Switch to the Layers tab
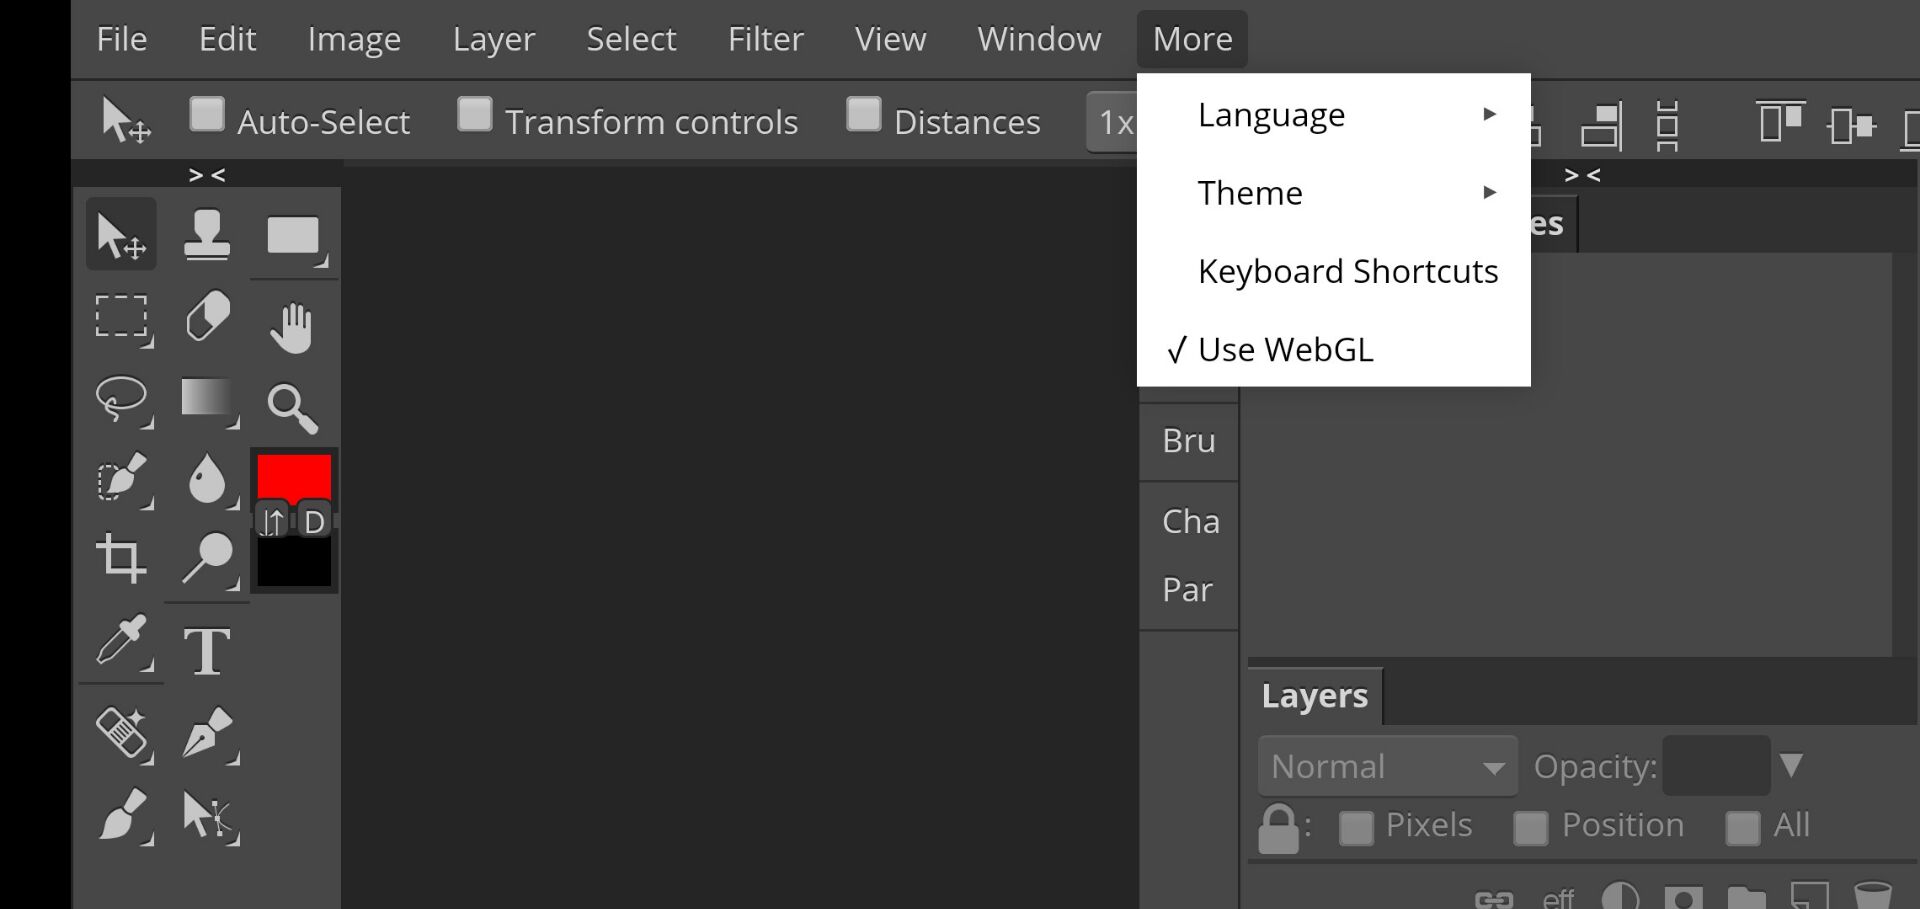 1314,695
